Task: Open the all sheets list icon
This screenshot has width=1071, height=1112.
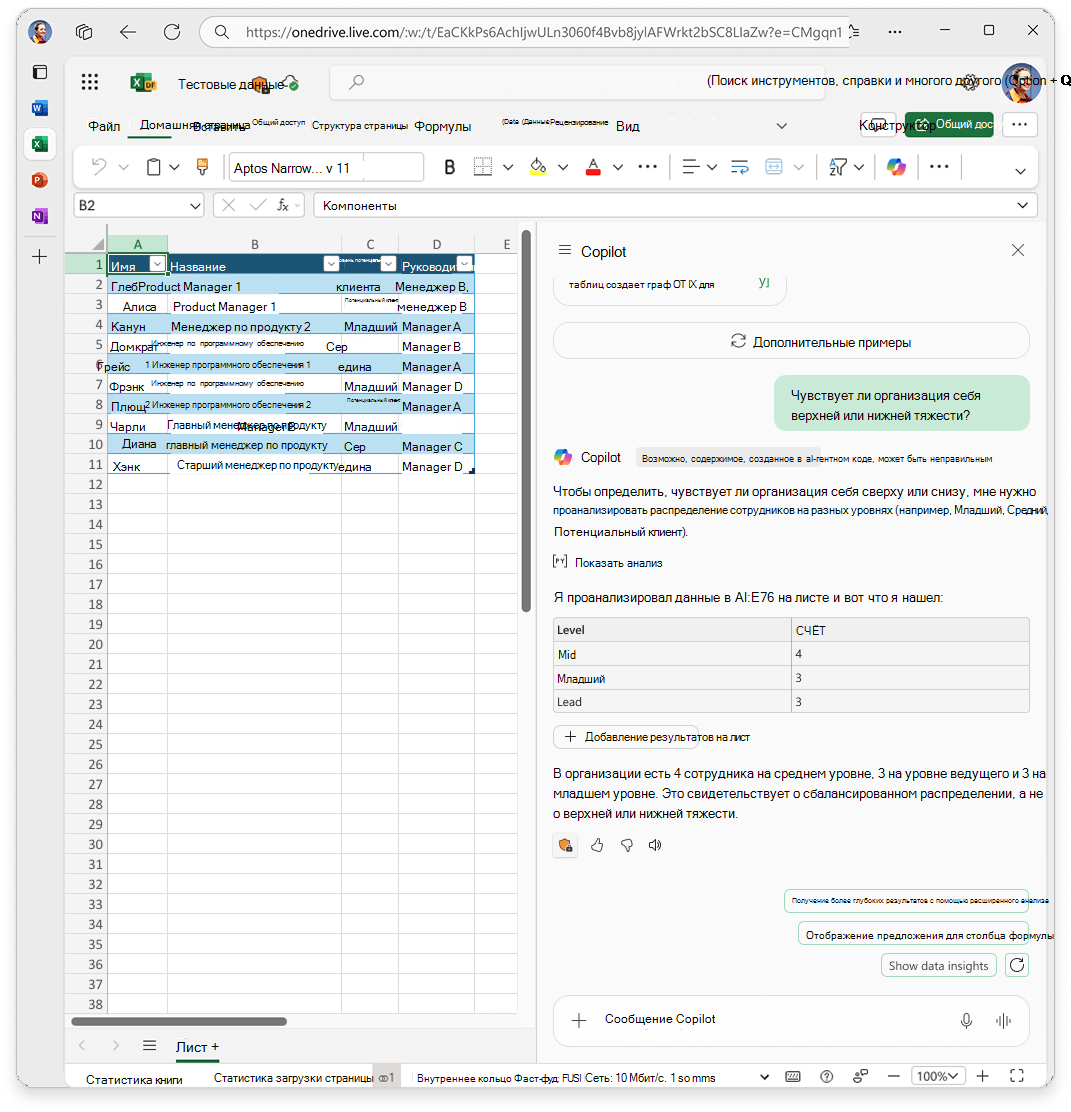Action: [149, 1046]
